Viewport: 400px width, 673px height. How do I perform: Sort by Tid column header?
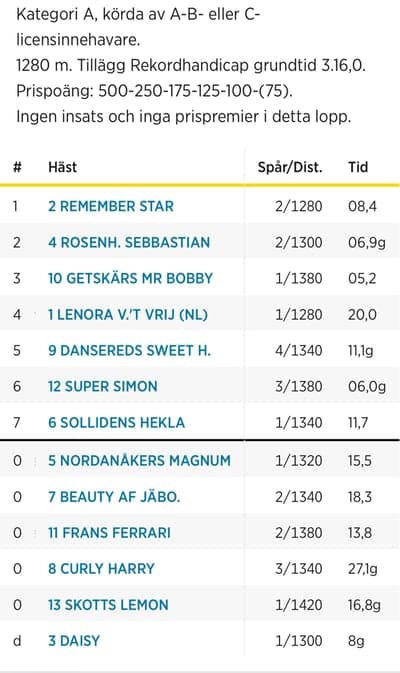click(358, 167)
